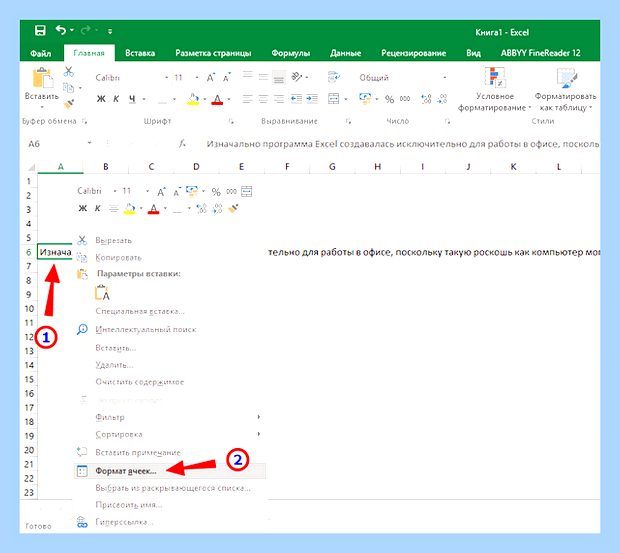
Task: Open the ribbon font color dropdown arrow
Action: click(229, 99)
